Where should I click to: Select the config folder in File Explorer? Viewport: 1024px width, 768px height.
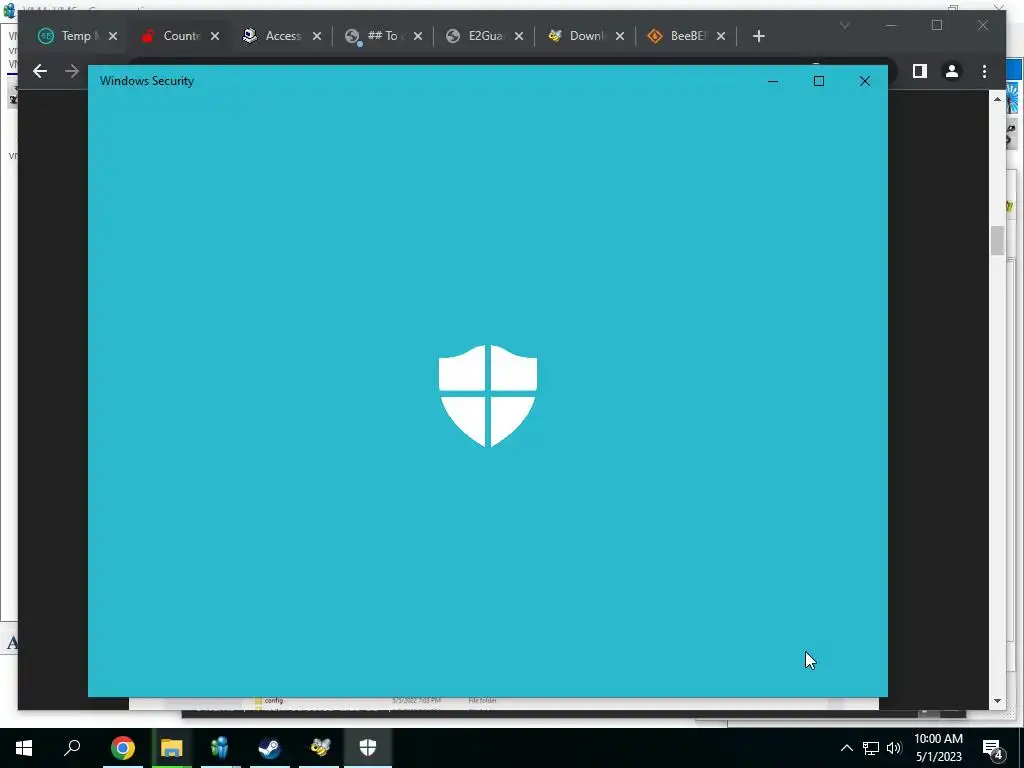pyautogui.click(x=274, y=701)
